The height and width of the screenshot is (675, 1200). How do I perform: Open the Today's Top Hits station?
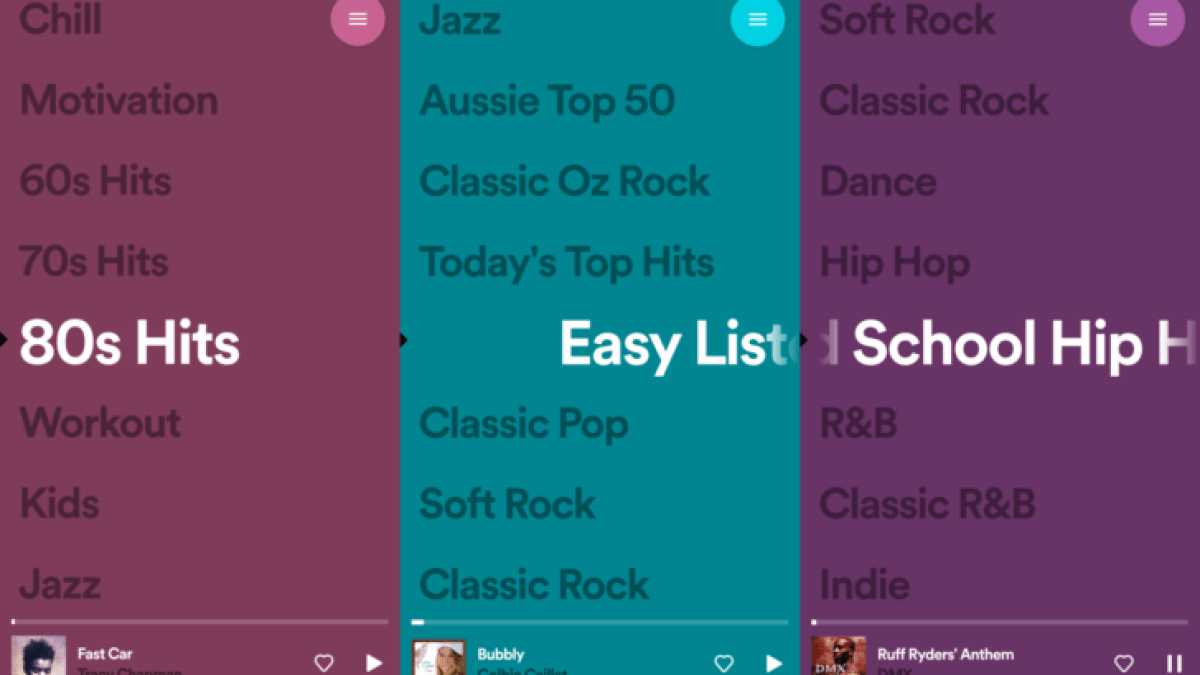coord(567,262)
